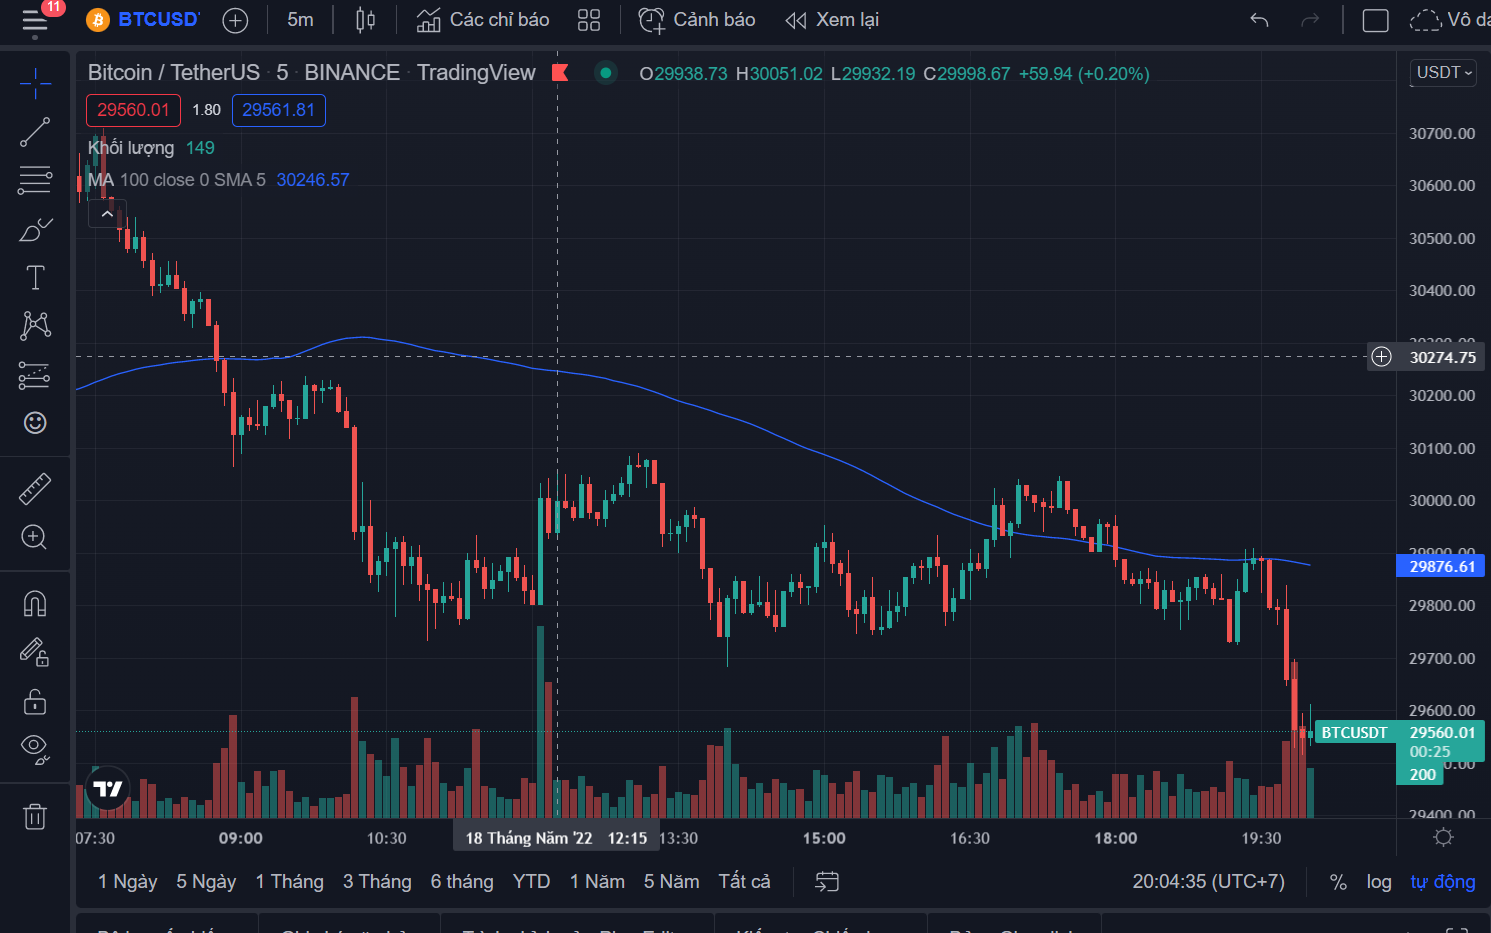This screenshot has height=933, width=1491.
Task: Select the 5 Năm date range
Action: (671, 882)
